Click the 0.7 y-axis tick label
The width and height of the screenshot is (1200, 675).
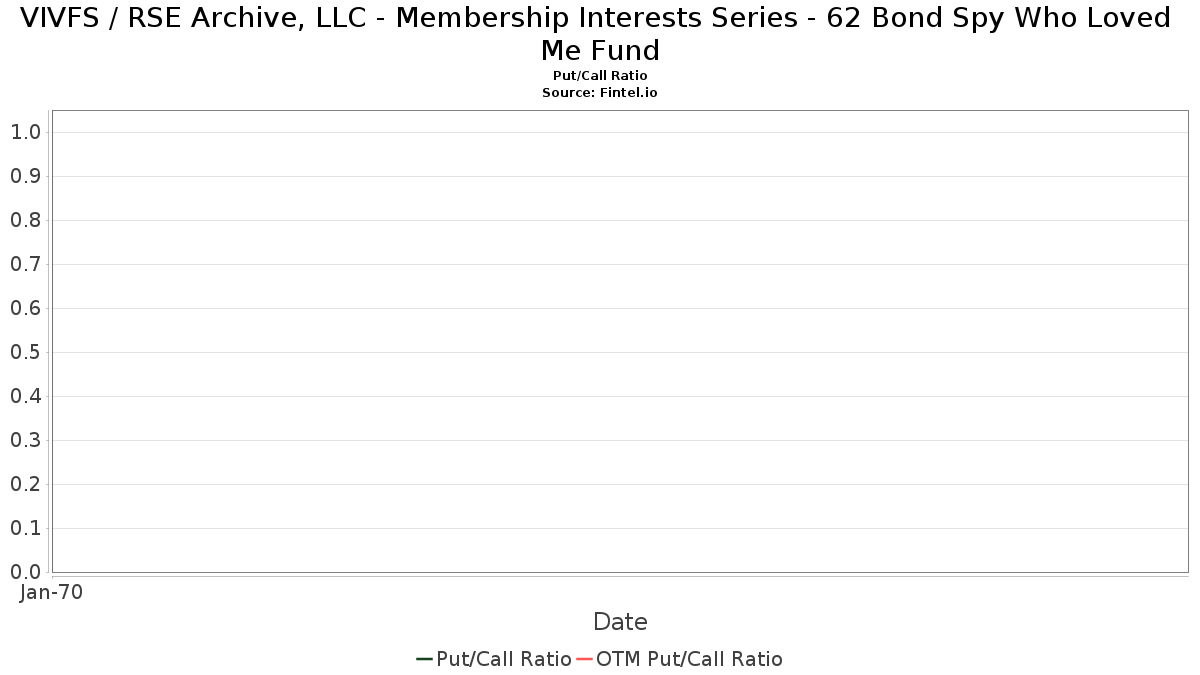(25, 264)
